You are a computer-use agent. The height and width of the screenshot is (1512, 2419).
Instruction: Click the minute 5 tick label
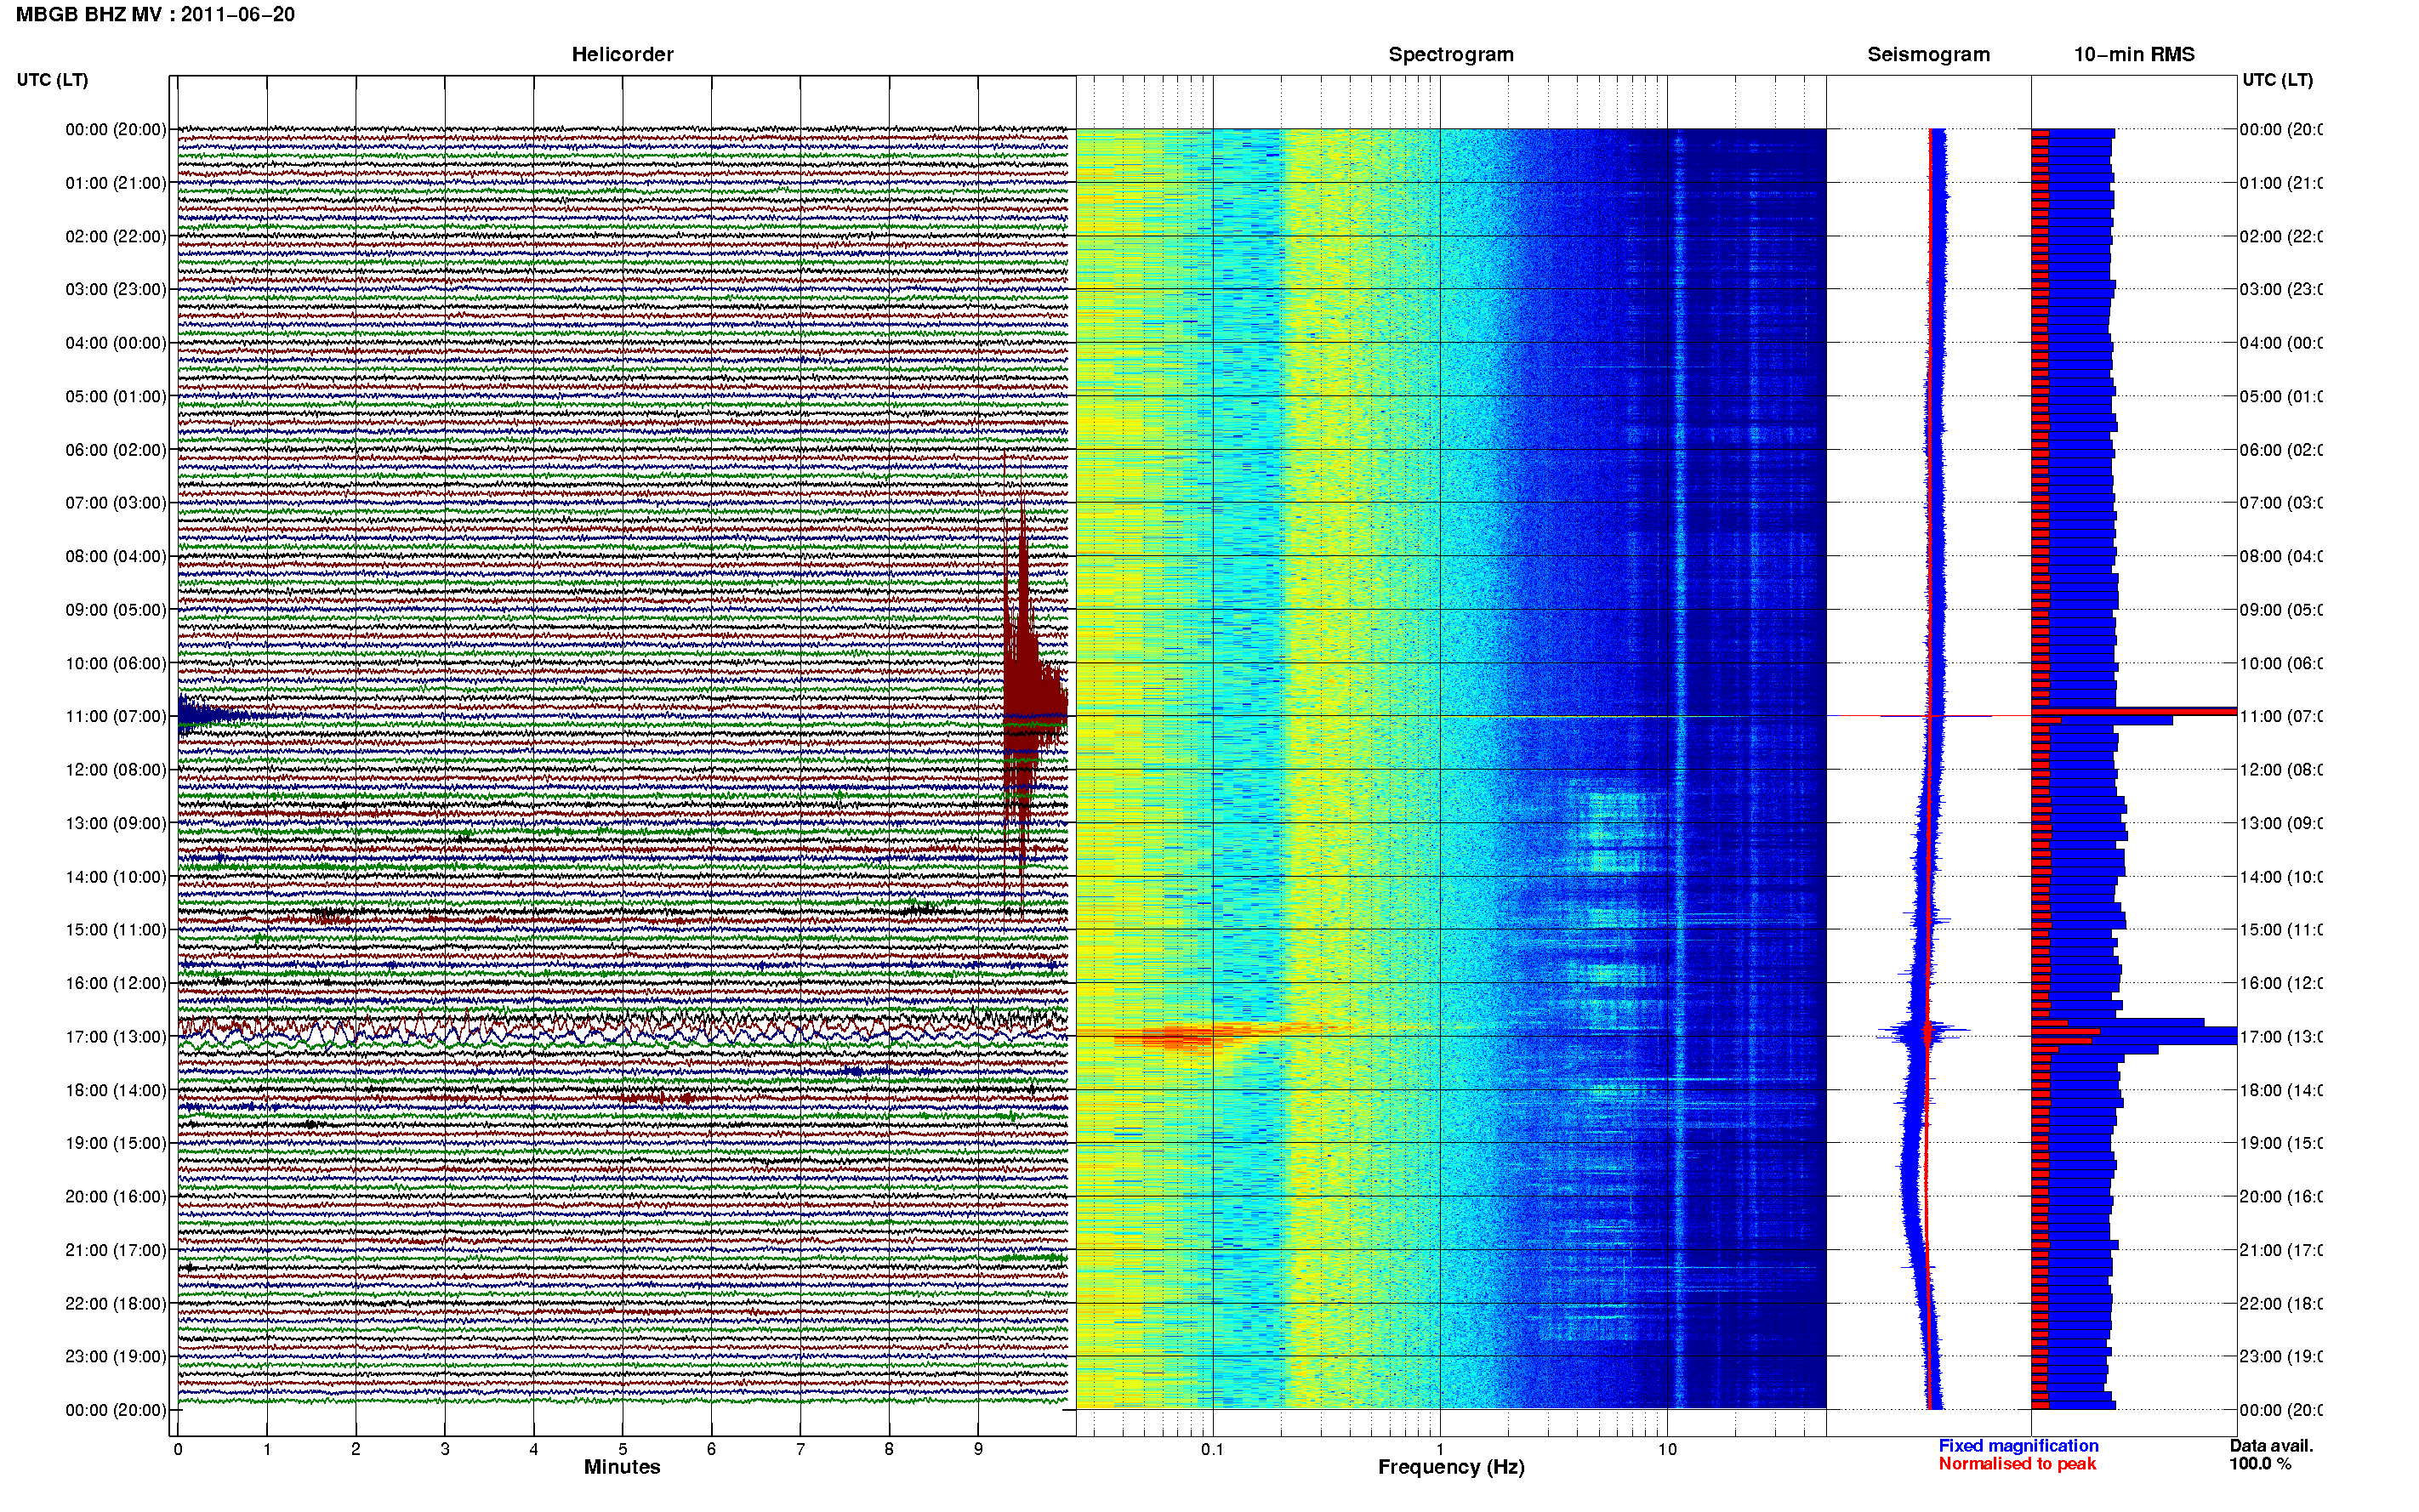tap(622, 1449)
